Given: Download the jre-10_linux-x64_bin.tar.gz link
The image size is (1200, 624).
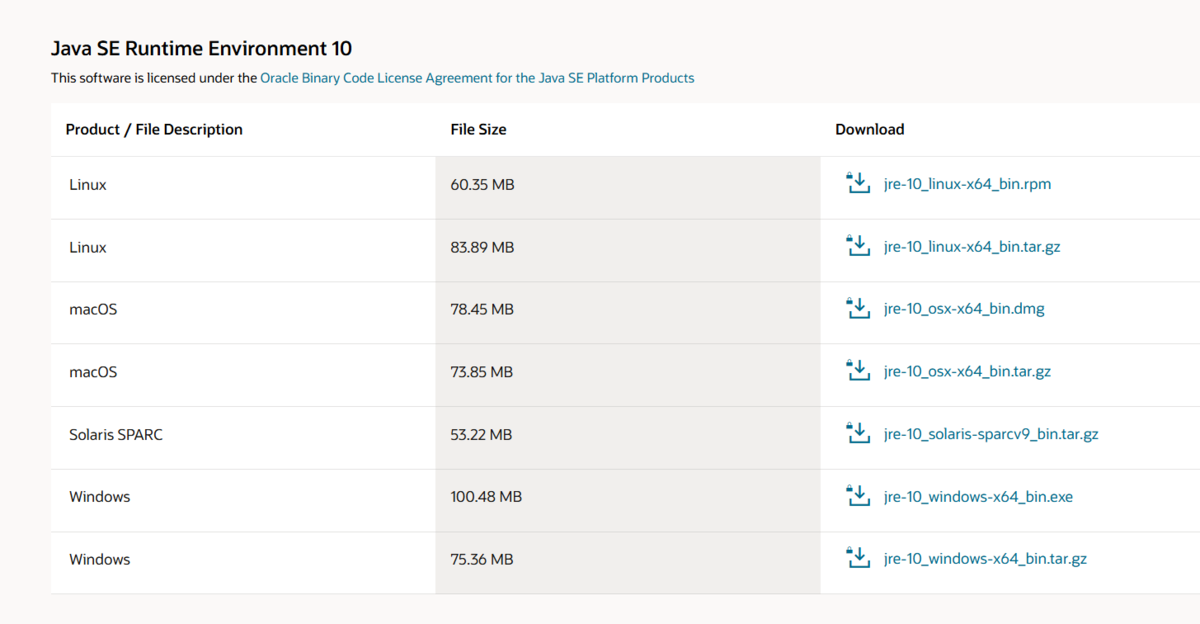Looking at the screenshot, I should [972, 247].
